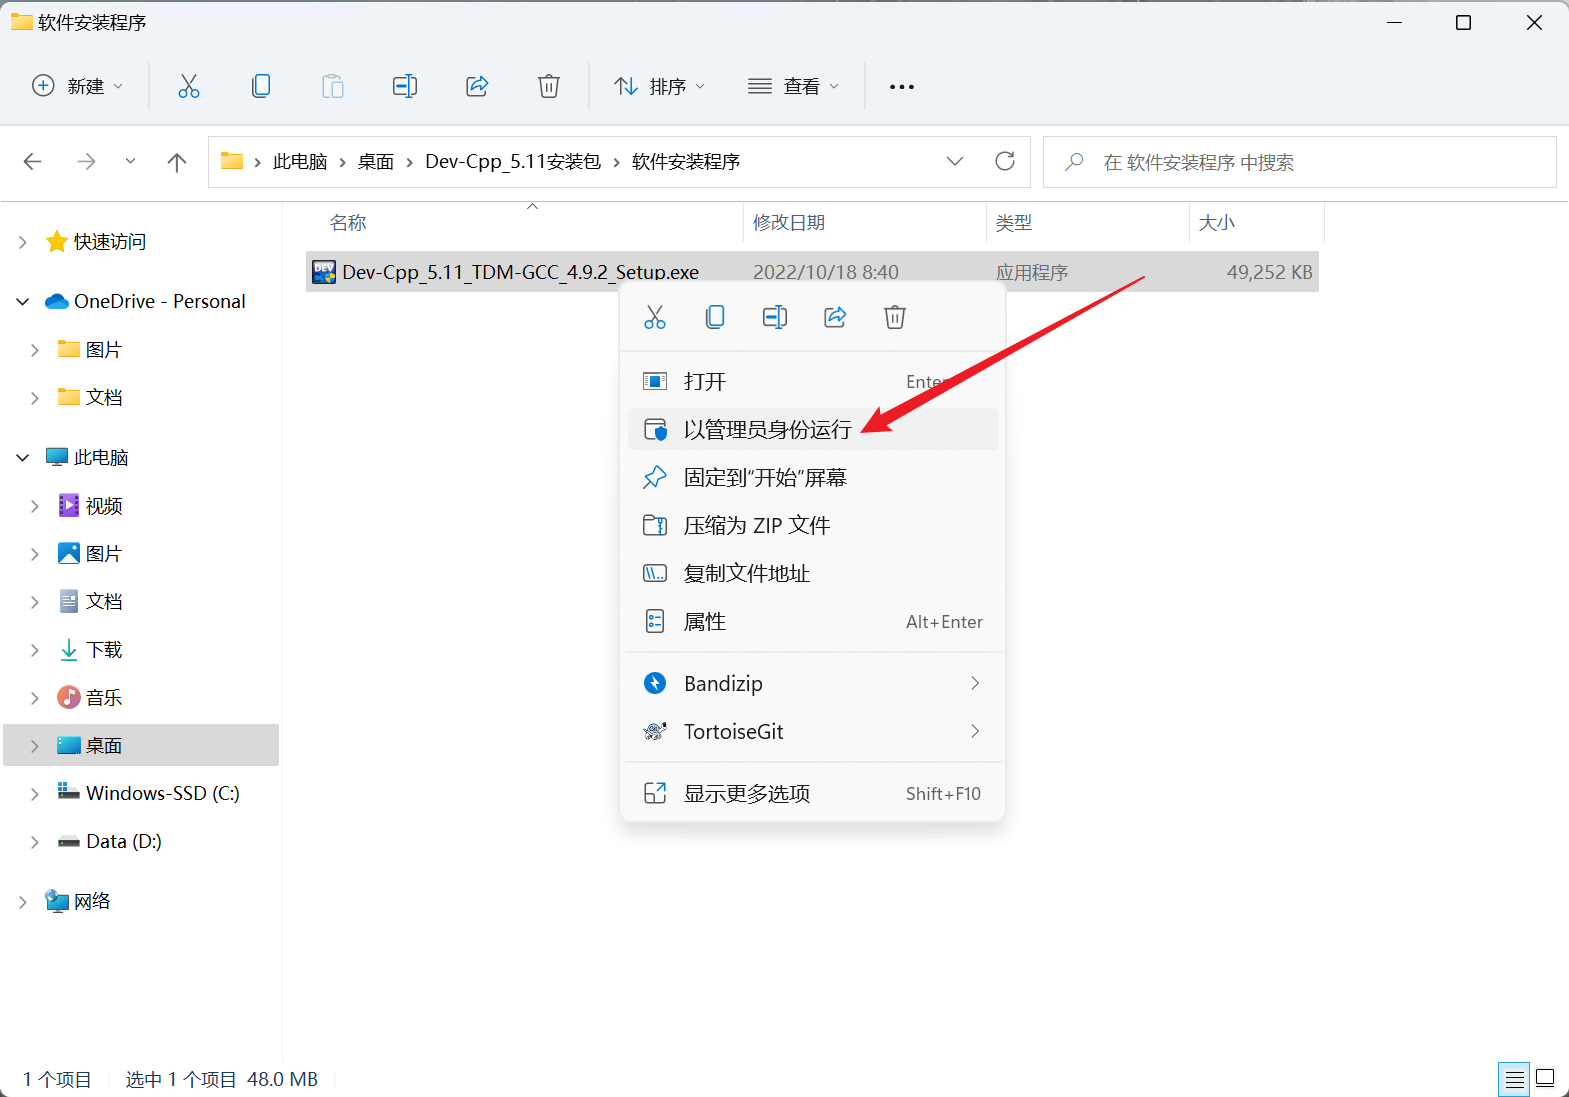Collapse the 此电脑 tree node
Viewport: 1569px width, 1097px height.
(x=23, y=458)
